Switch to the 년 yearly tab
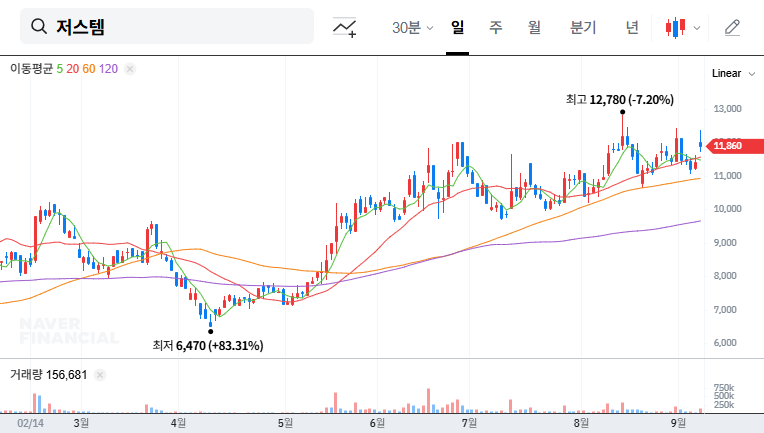The width and height of the screenshot is (764, 433). (632, 27)
